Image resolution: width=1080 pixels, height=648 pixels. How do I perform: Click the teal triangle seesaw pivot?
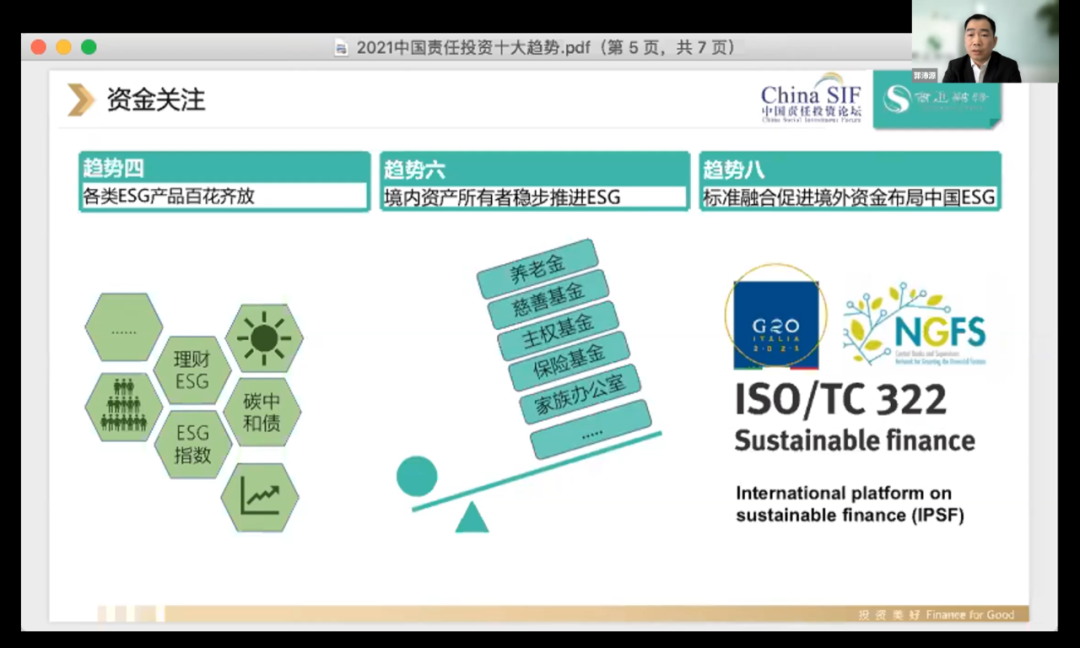pos(471,518)
